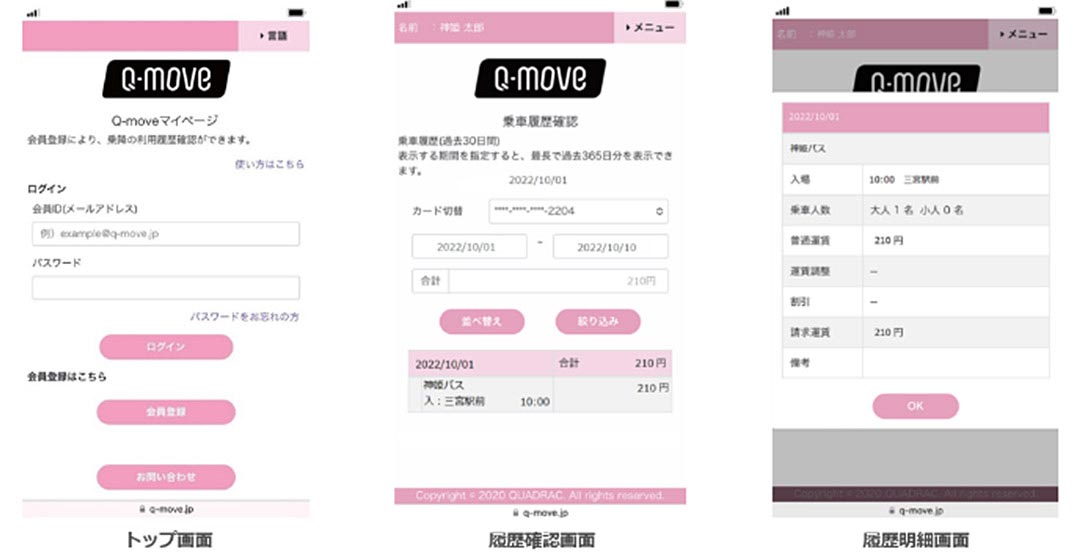Click the お問い合わせ contact button

[x=166, y=477]
